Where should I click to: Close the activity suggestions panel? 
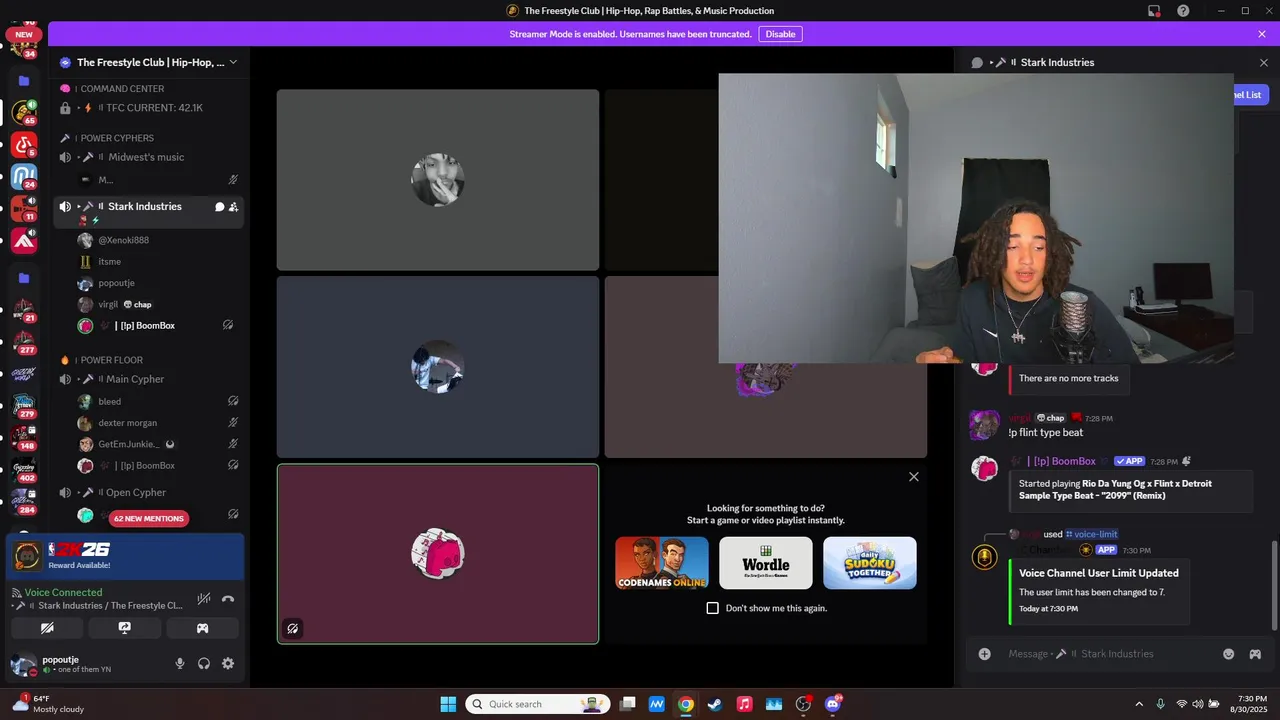click(x=913, y=477)
